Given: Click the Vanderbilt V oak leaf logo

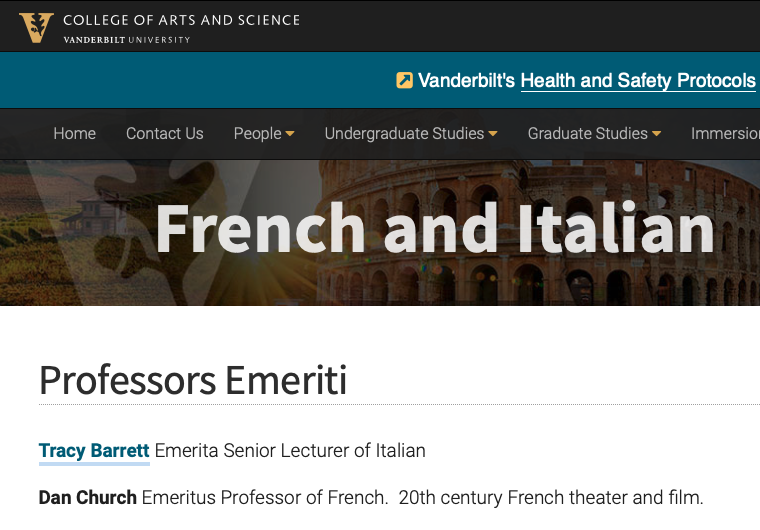Looking at the screenshot, I should coord(36,26).
